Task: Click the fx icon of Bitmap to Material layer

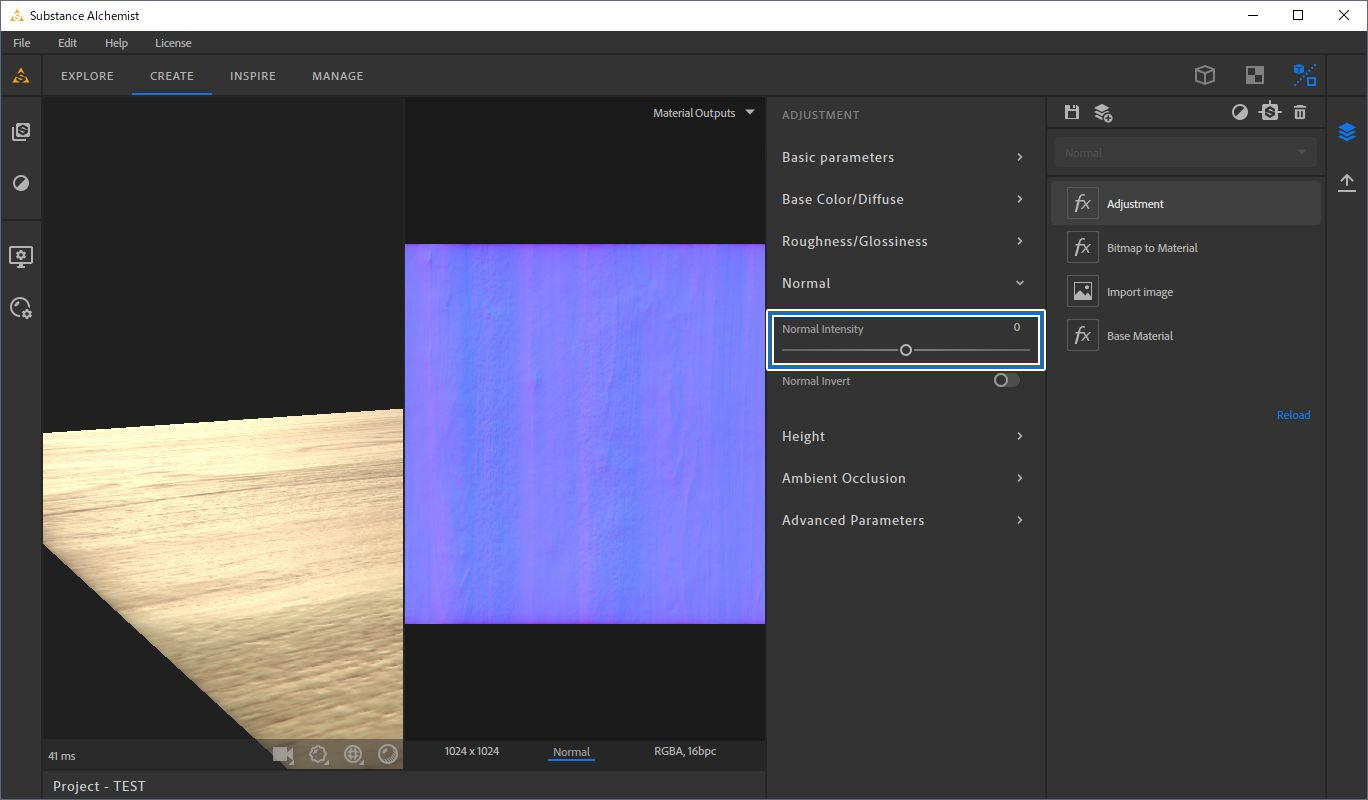Action: 1083,247
